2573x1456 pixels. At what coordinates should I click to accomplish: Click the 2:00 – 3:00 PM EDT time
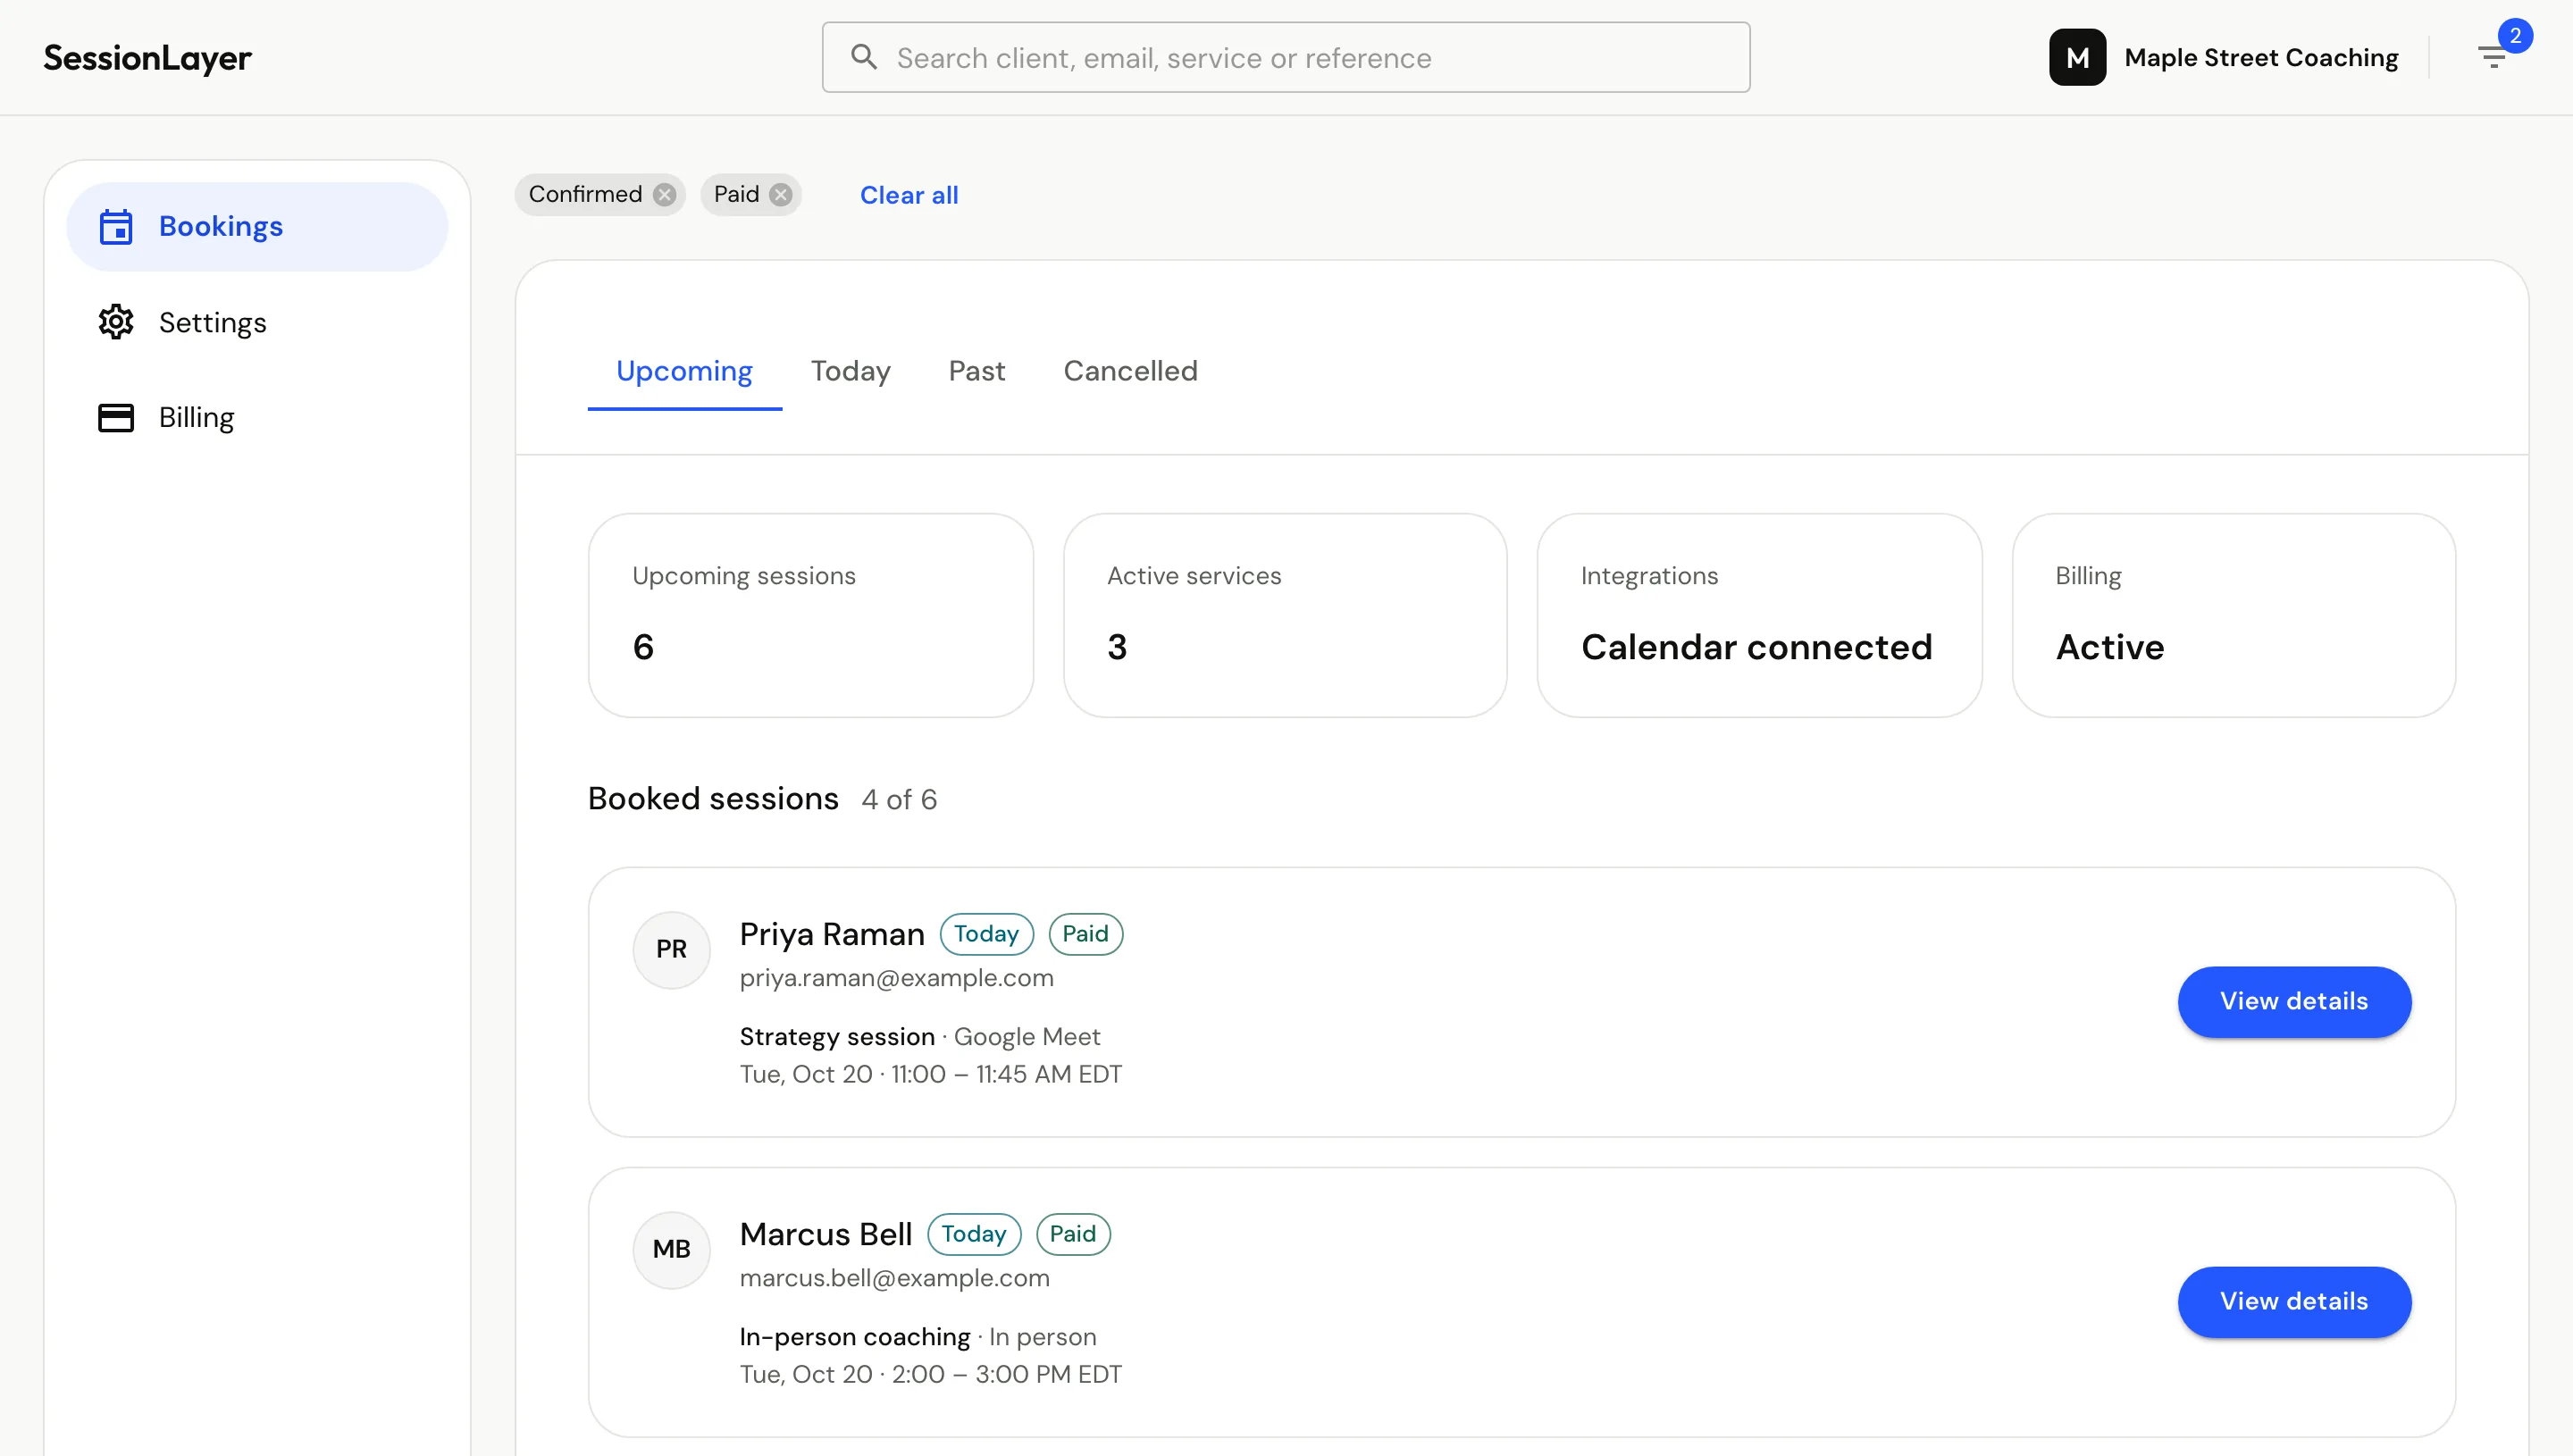[1006, 1374]
